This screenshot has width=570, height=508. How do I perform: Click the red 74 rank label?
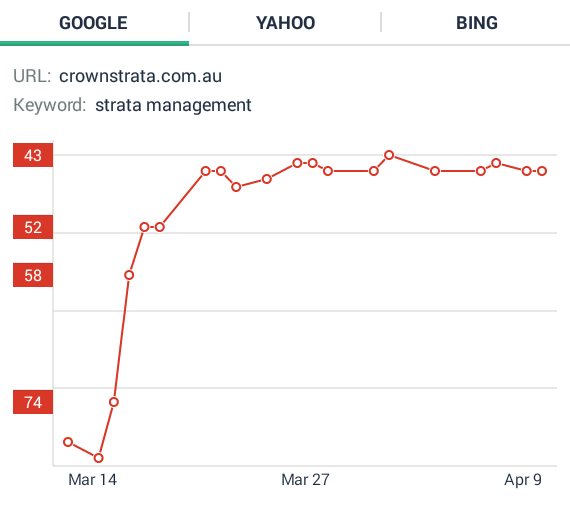coord(33,402)
